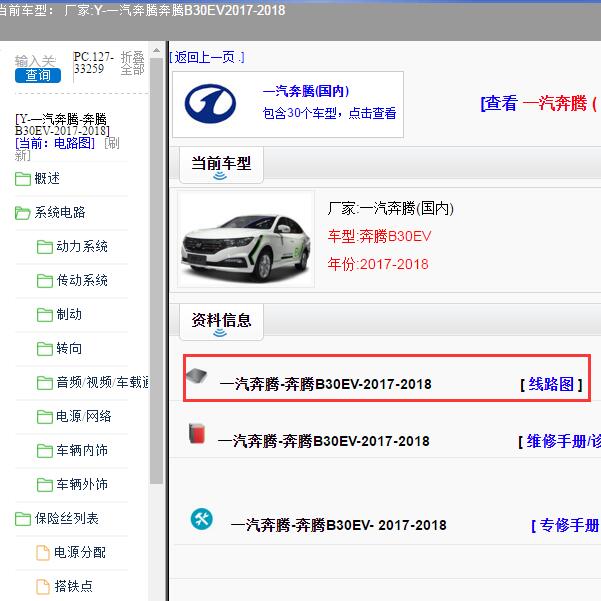Click the PC.127-33259 text
601x601 pixels.
pos(94,63)
